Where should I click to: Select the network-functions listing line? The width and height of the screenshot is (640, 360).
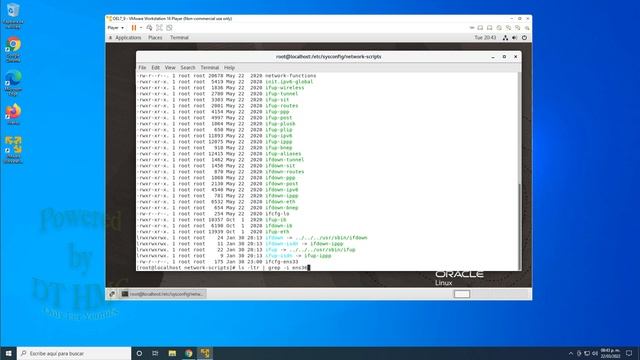227,76
